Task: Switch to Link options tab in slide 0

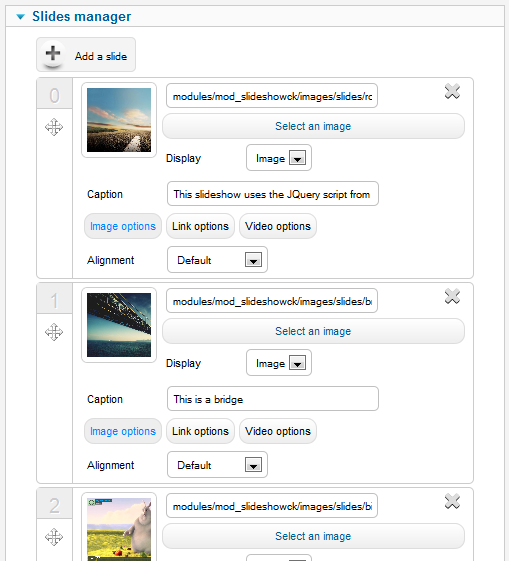Action: click(x=200, y=226)
